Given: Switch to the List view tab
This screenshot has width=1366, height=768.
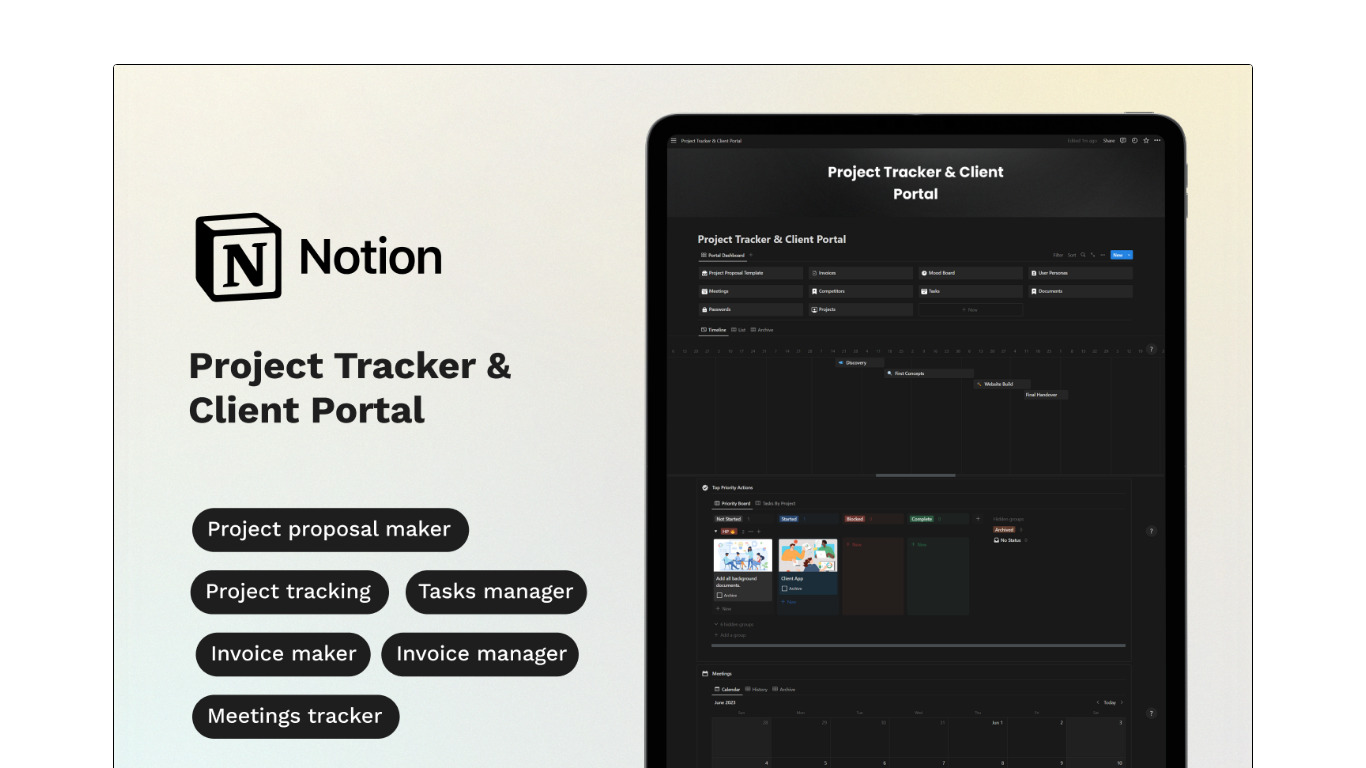Looking at the screenshot, I should pyautogui.click(x=739, y=330).
